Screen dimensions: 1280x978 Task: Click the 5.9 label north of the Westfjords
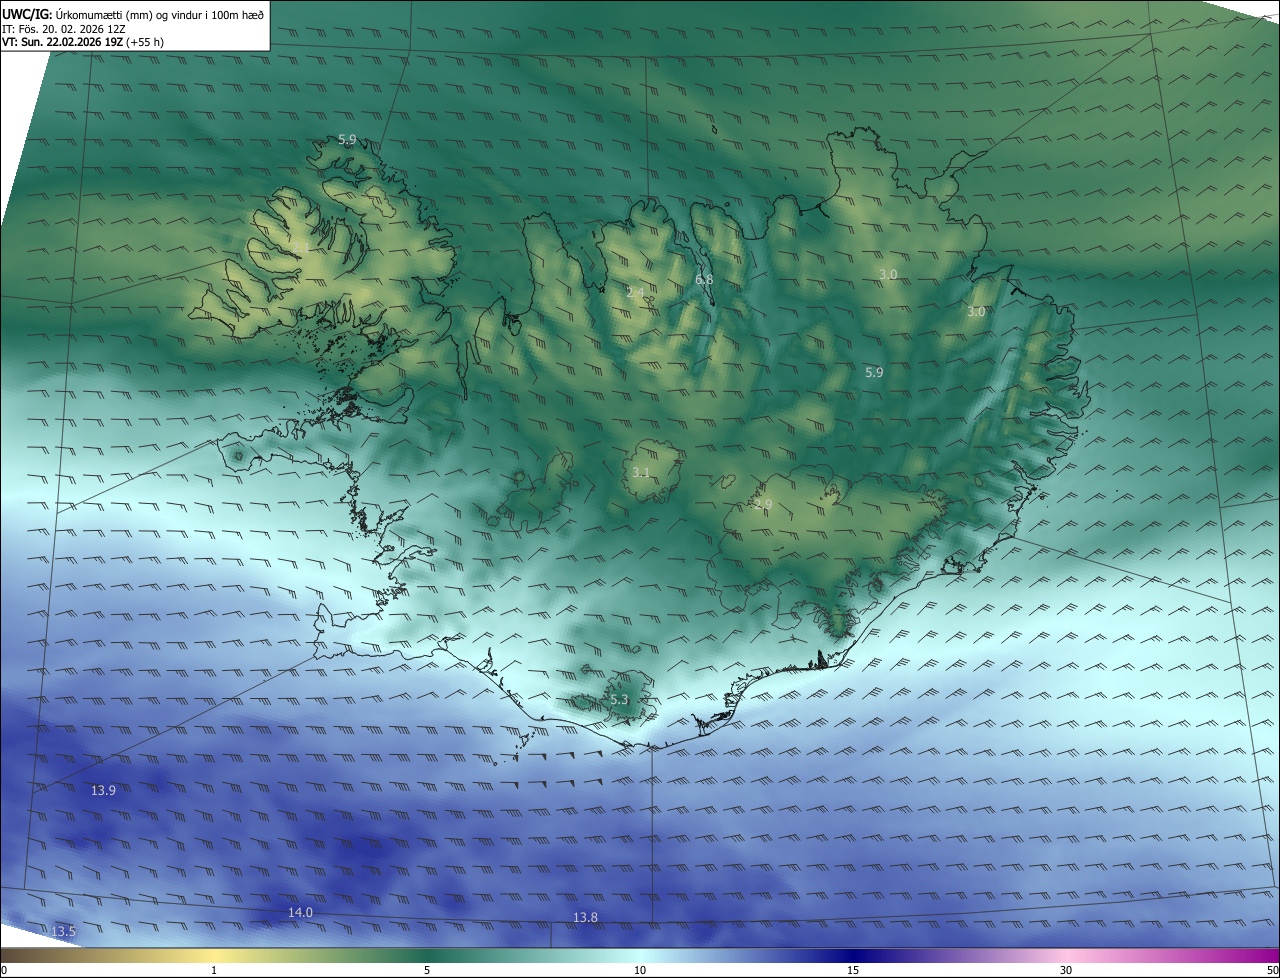coord(347,140)
